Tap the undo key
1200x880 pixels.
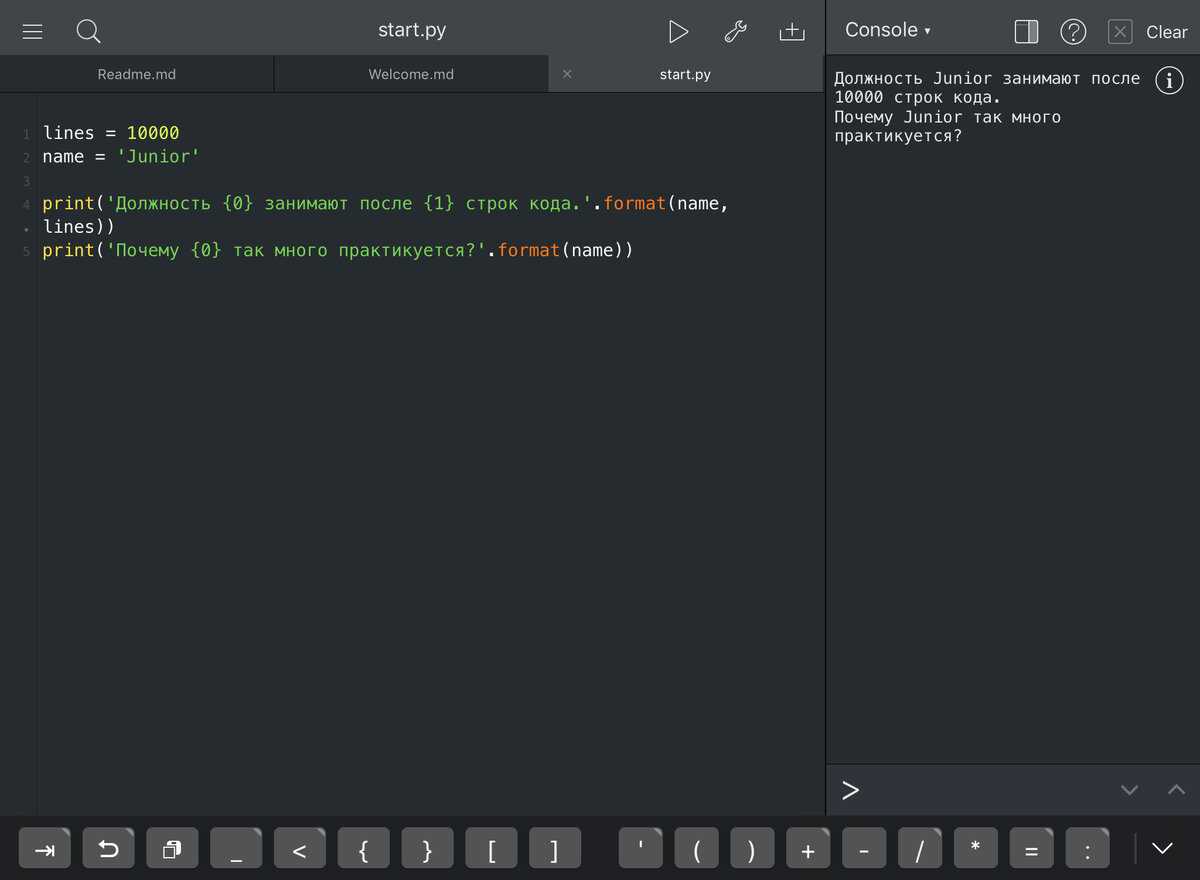click(x=108, y=848)
